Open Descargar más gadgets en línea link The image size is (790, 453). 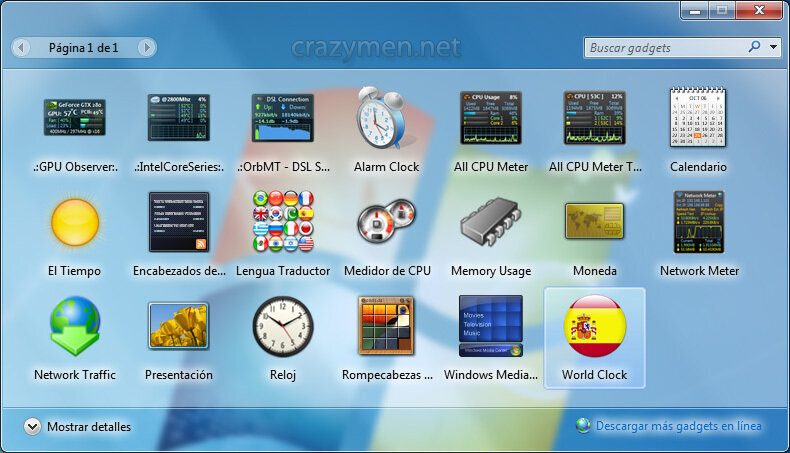[x=678, y=426]
